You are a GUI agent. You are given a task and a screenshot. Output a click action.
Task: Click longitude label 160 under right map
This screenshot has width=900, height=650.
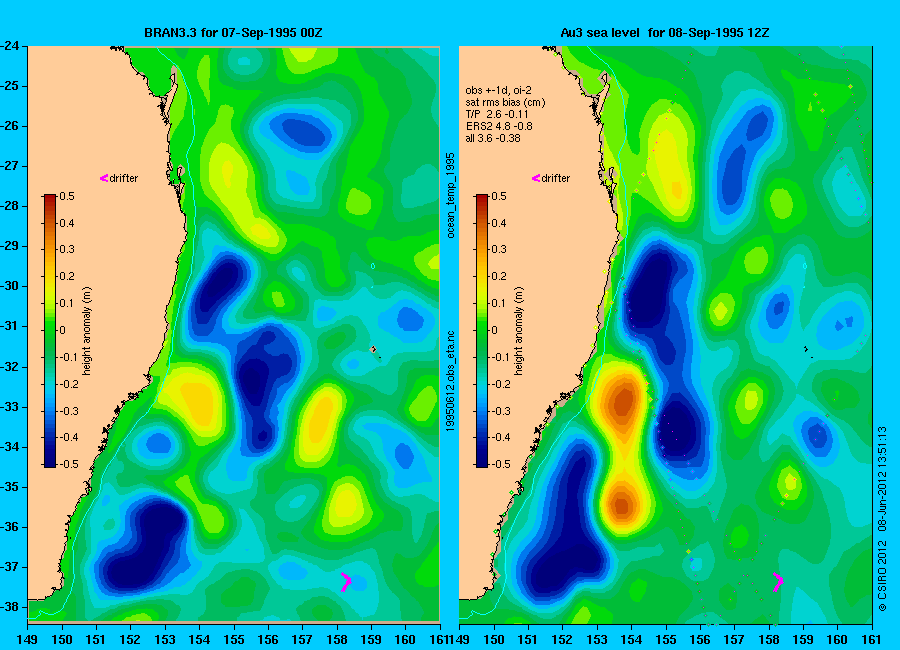[x=837, y=640]
